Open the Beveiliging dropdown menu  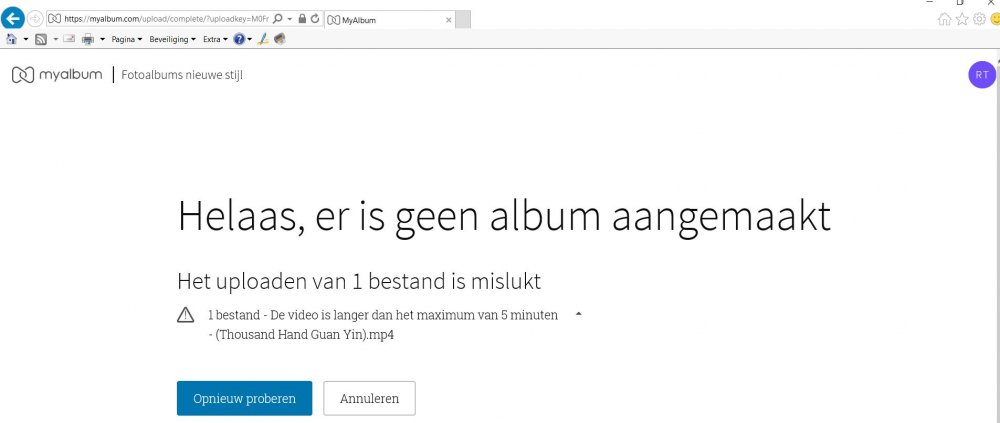pos(172,40)
